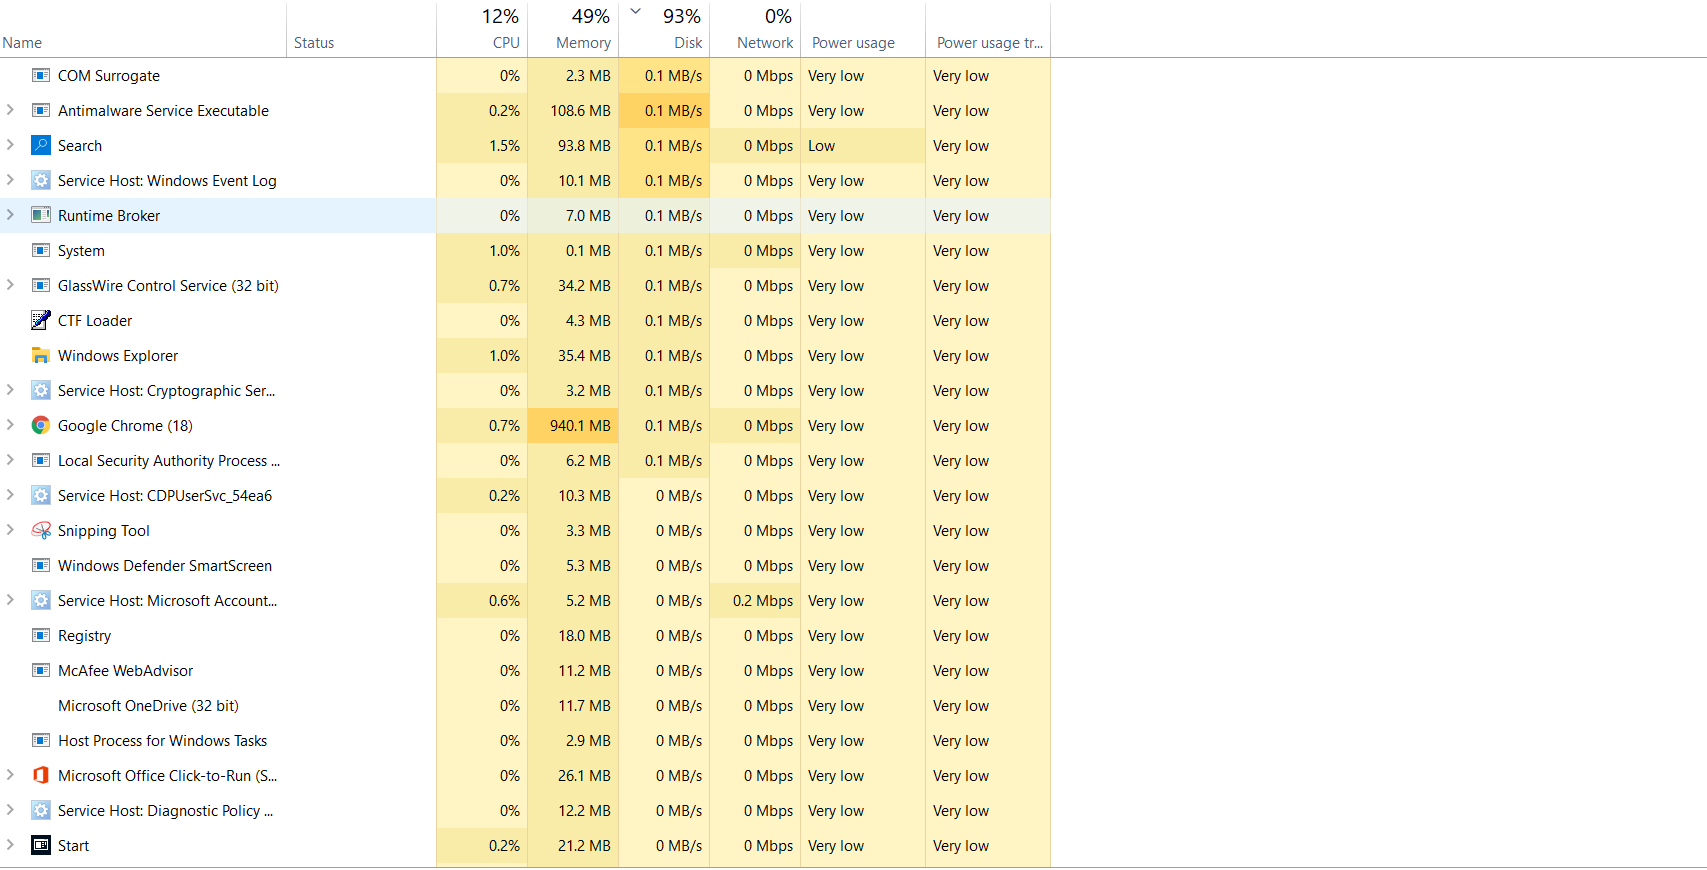Click the Disk column header to reverse sort
The image size is (1707, 870).
[x=664, y=29]
